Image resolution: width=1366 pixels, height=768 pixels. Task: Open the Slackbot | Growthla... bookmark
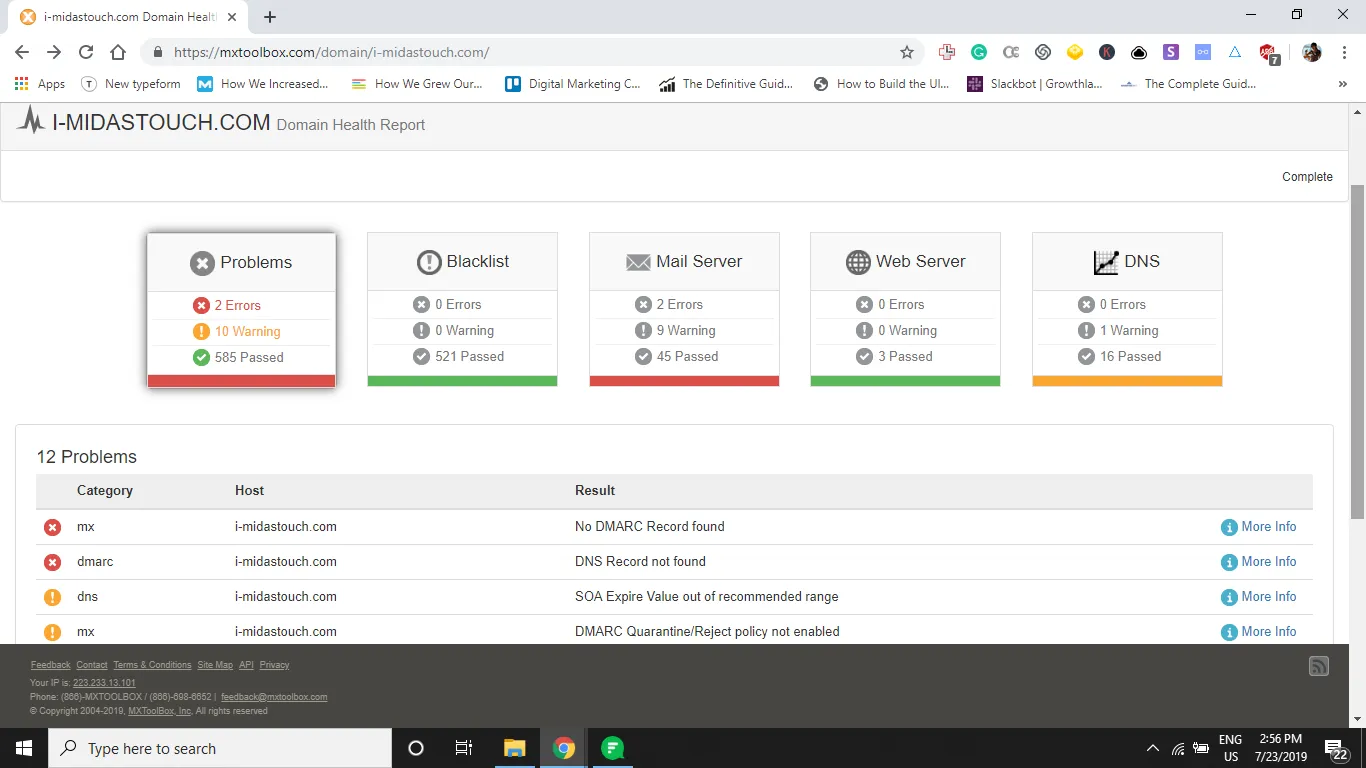pos(1034,84)
